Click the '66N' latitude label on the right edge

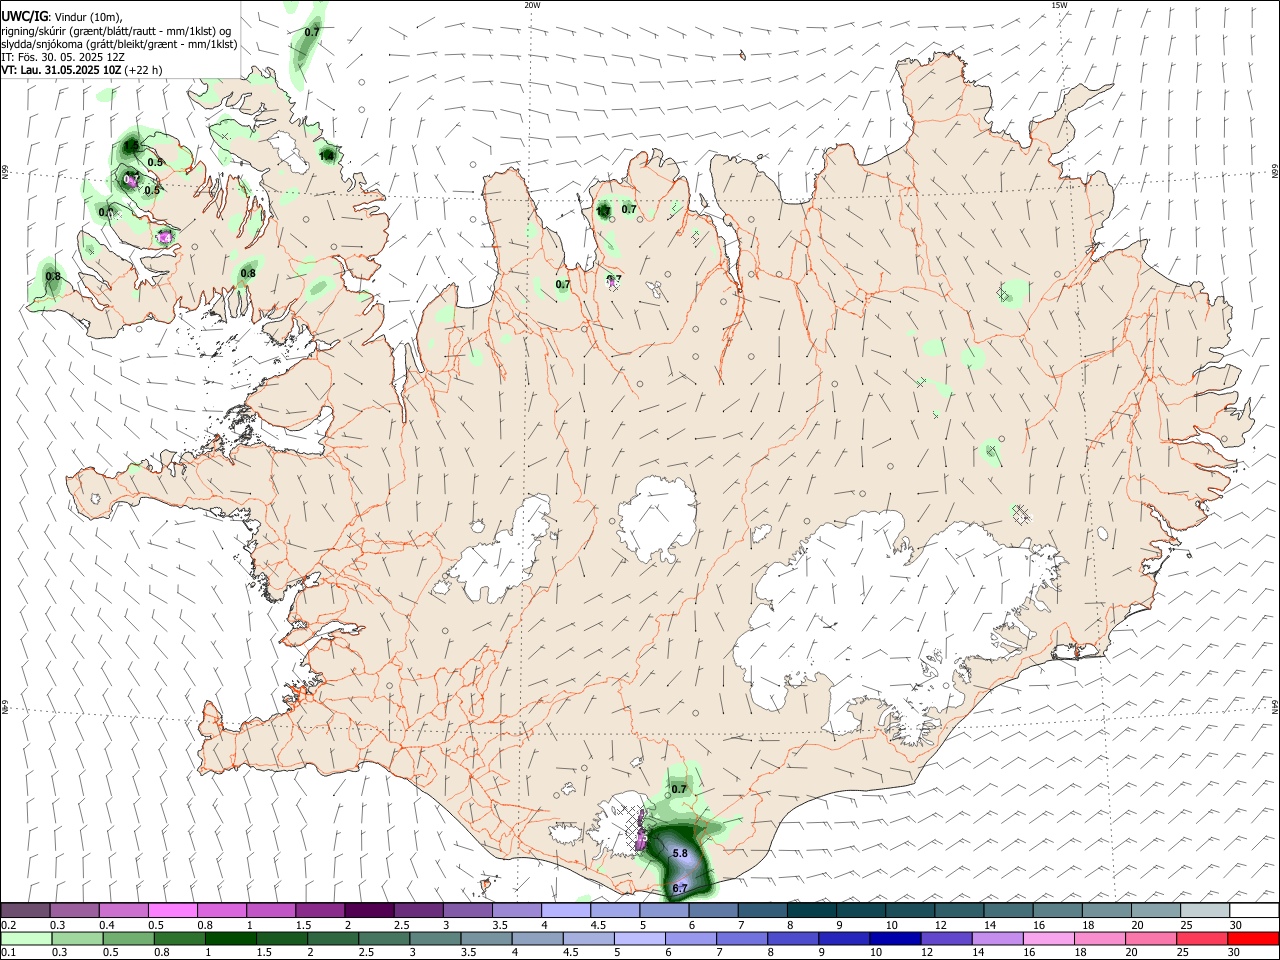tap(1275, 172)
